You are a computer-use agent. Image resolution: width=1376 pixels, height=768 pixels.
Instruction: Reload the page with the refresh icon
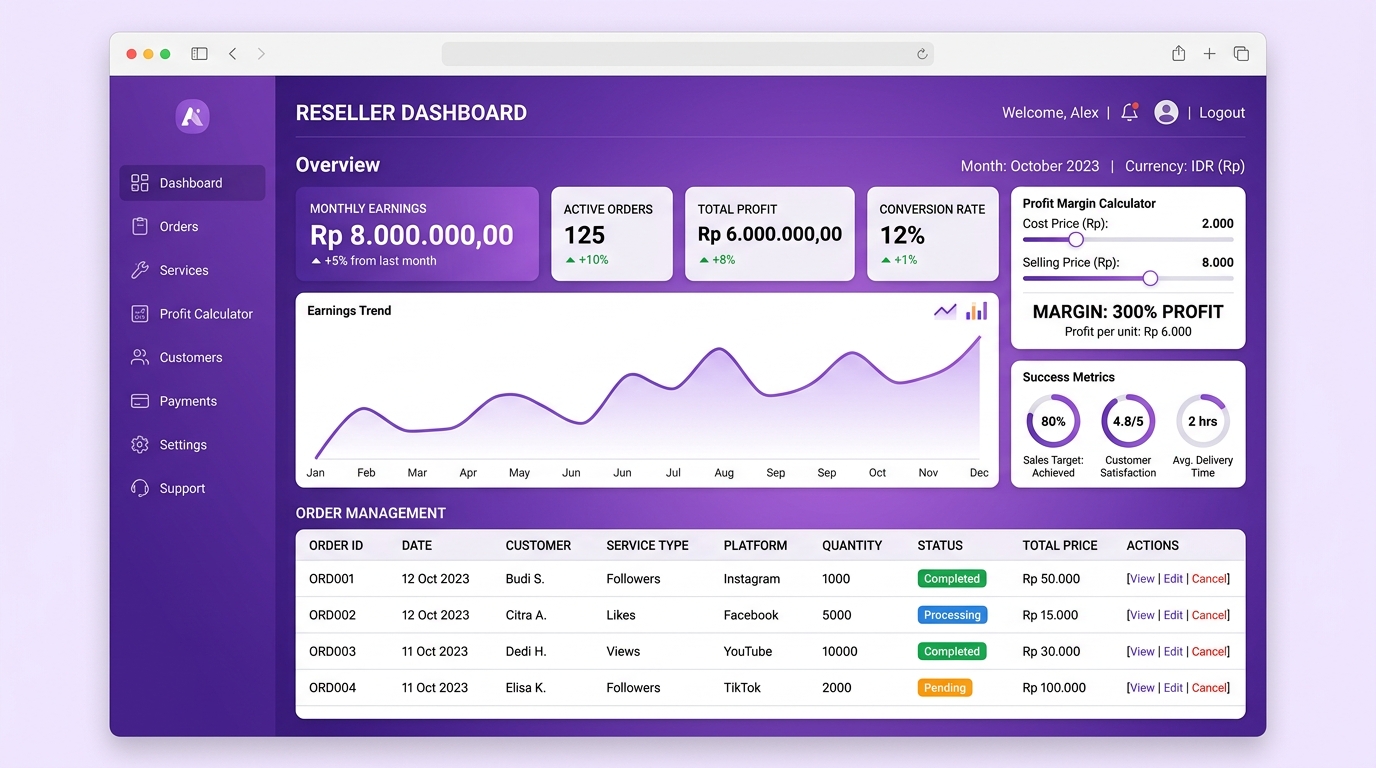[922, 54]
